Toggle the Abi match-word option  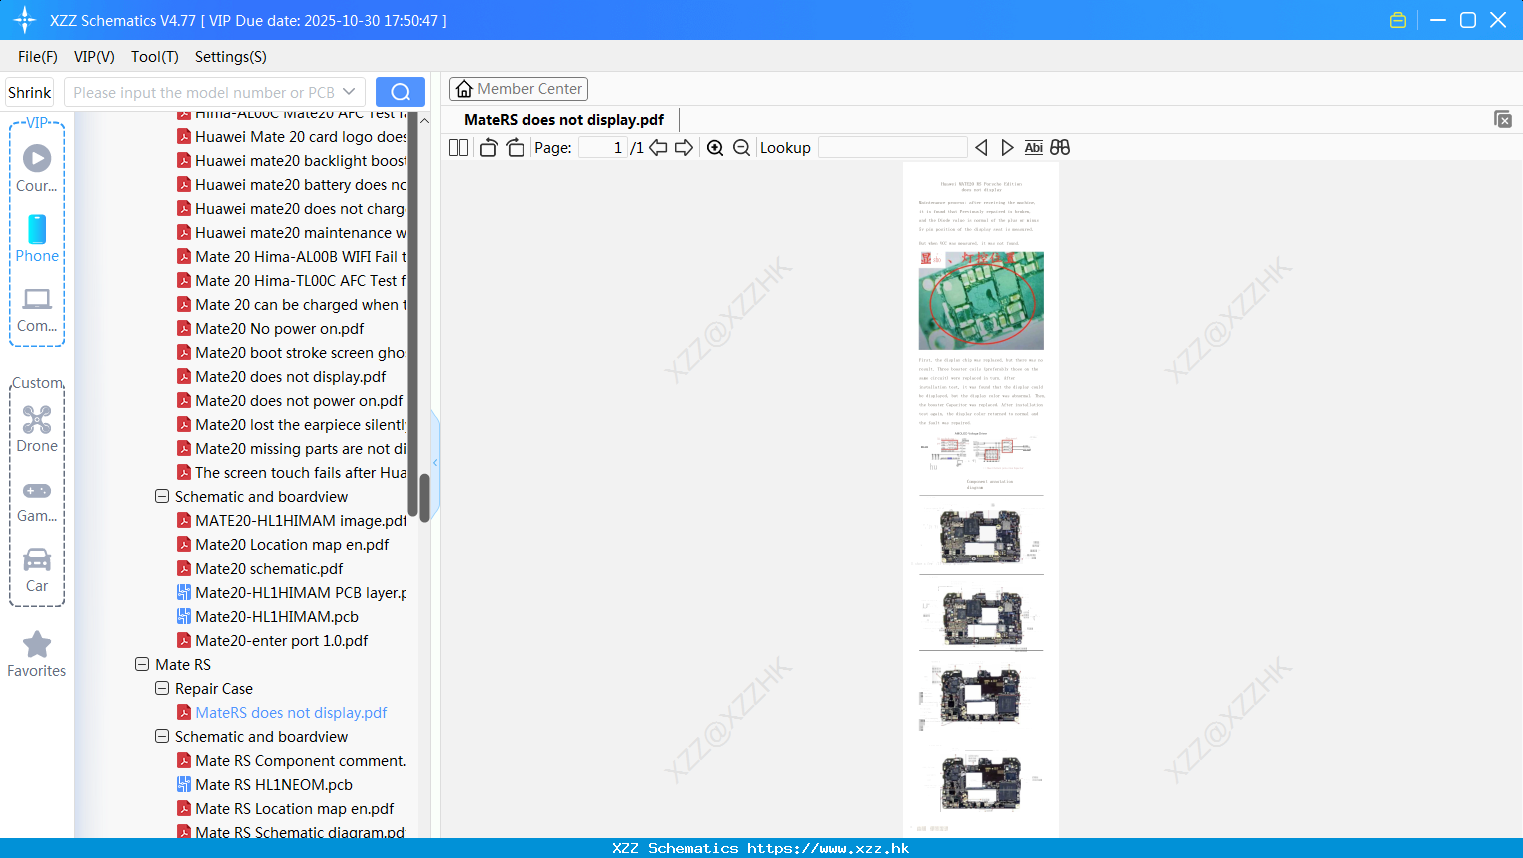click(1034, 147)
